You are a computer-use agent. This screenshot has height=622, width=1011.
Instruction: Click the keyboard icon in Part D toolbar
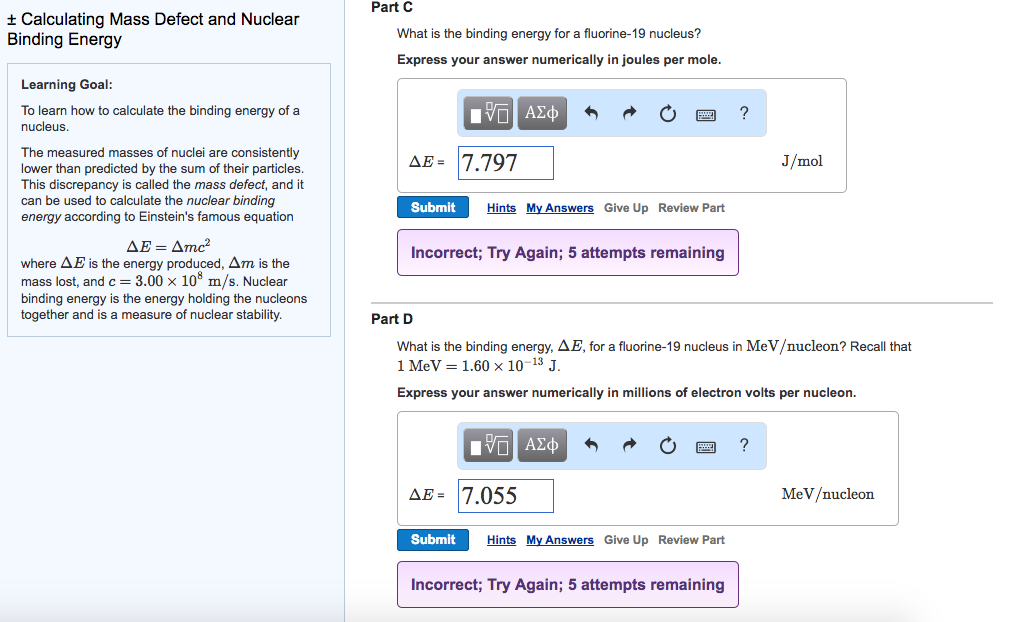(x=705, y=447)
